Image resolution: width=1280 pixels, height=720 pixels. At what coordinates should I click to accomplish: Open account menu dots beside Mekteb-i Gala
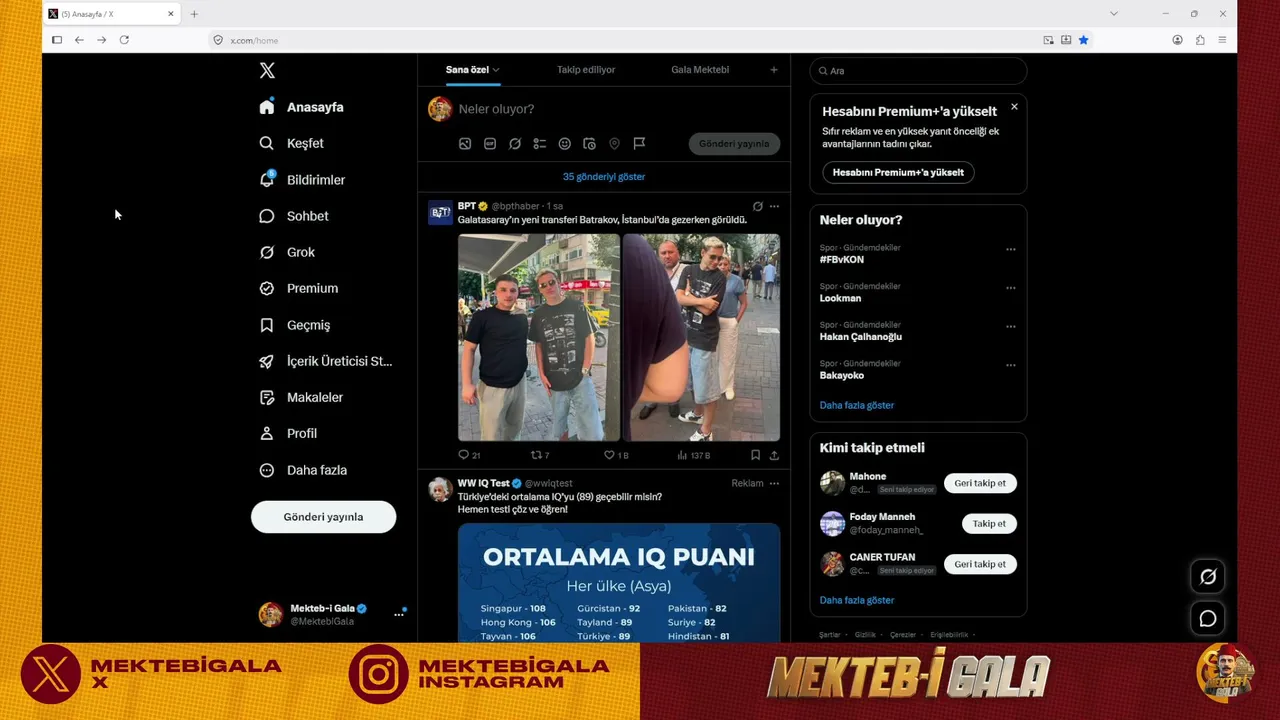(399, 614)
